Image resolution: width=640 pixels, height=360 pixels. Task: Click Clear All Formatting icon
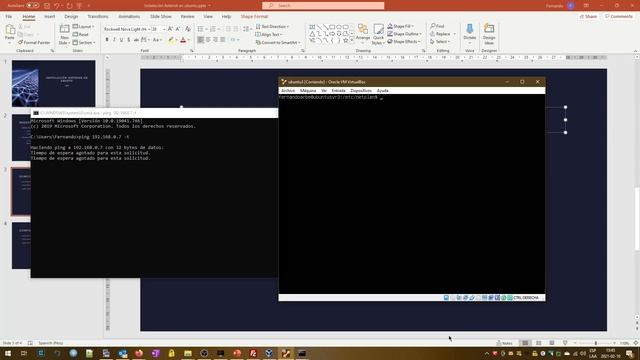click(187, 29)
